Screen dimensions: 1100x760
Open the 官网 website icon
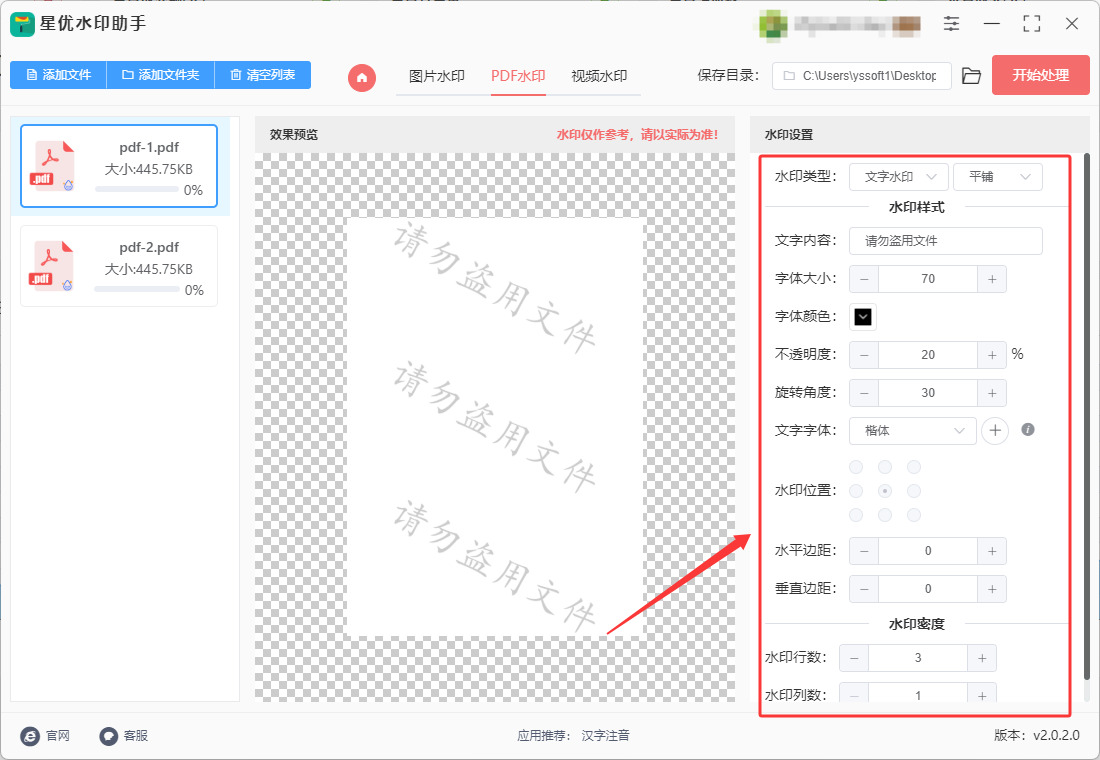click(30, 735)
